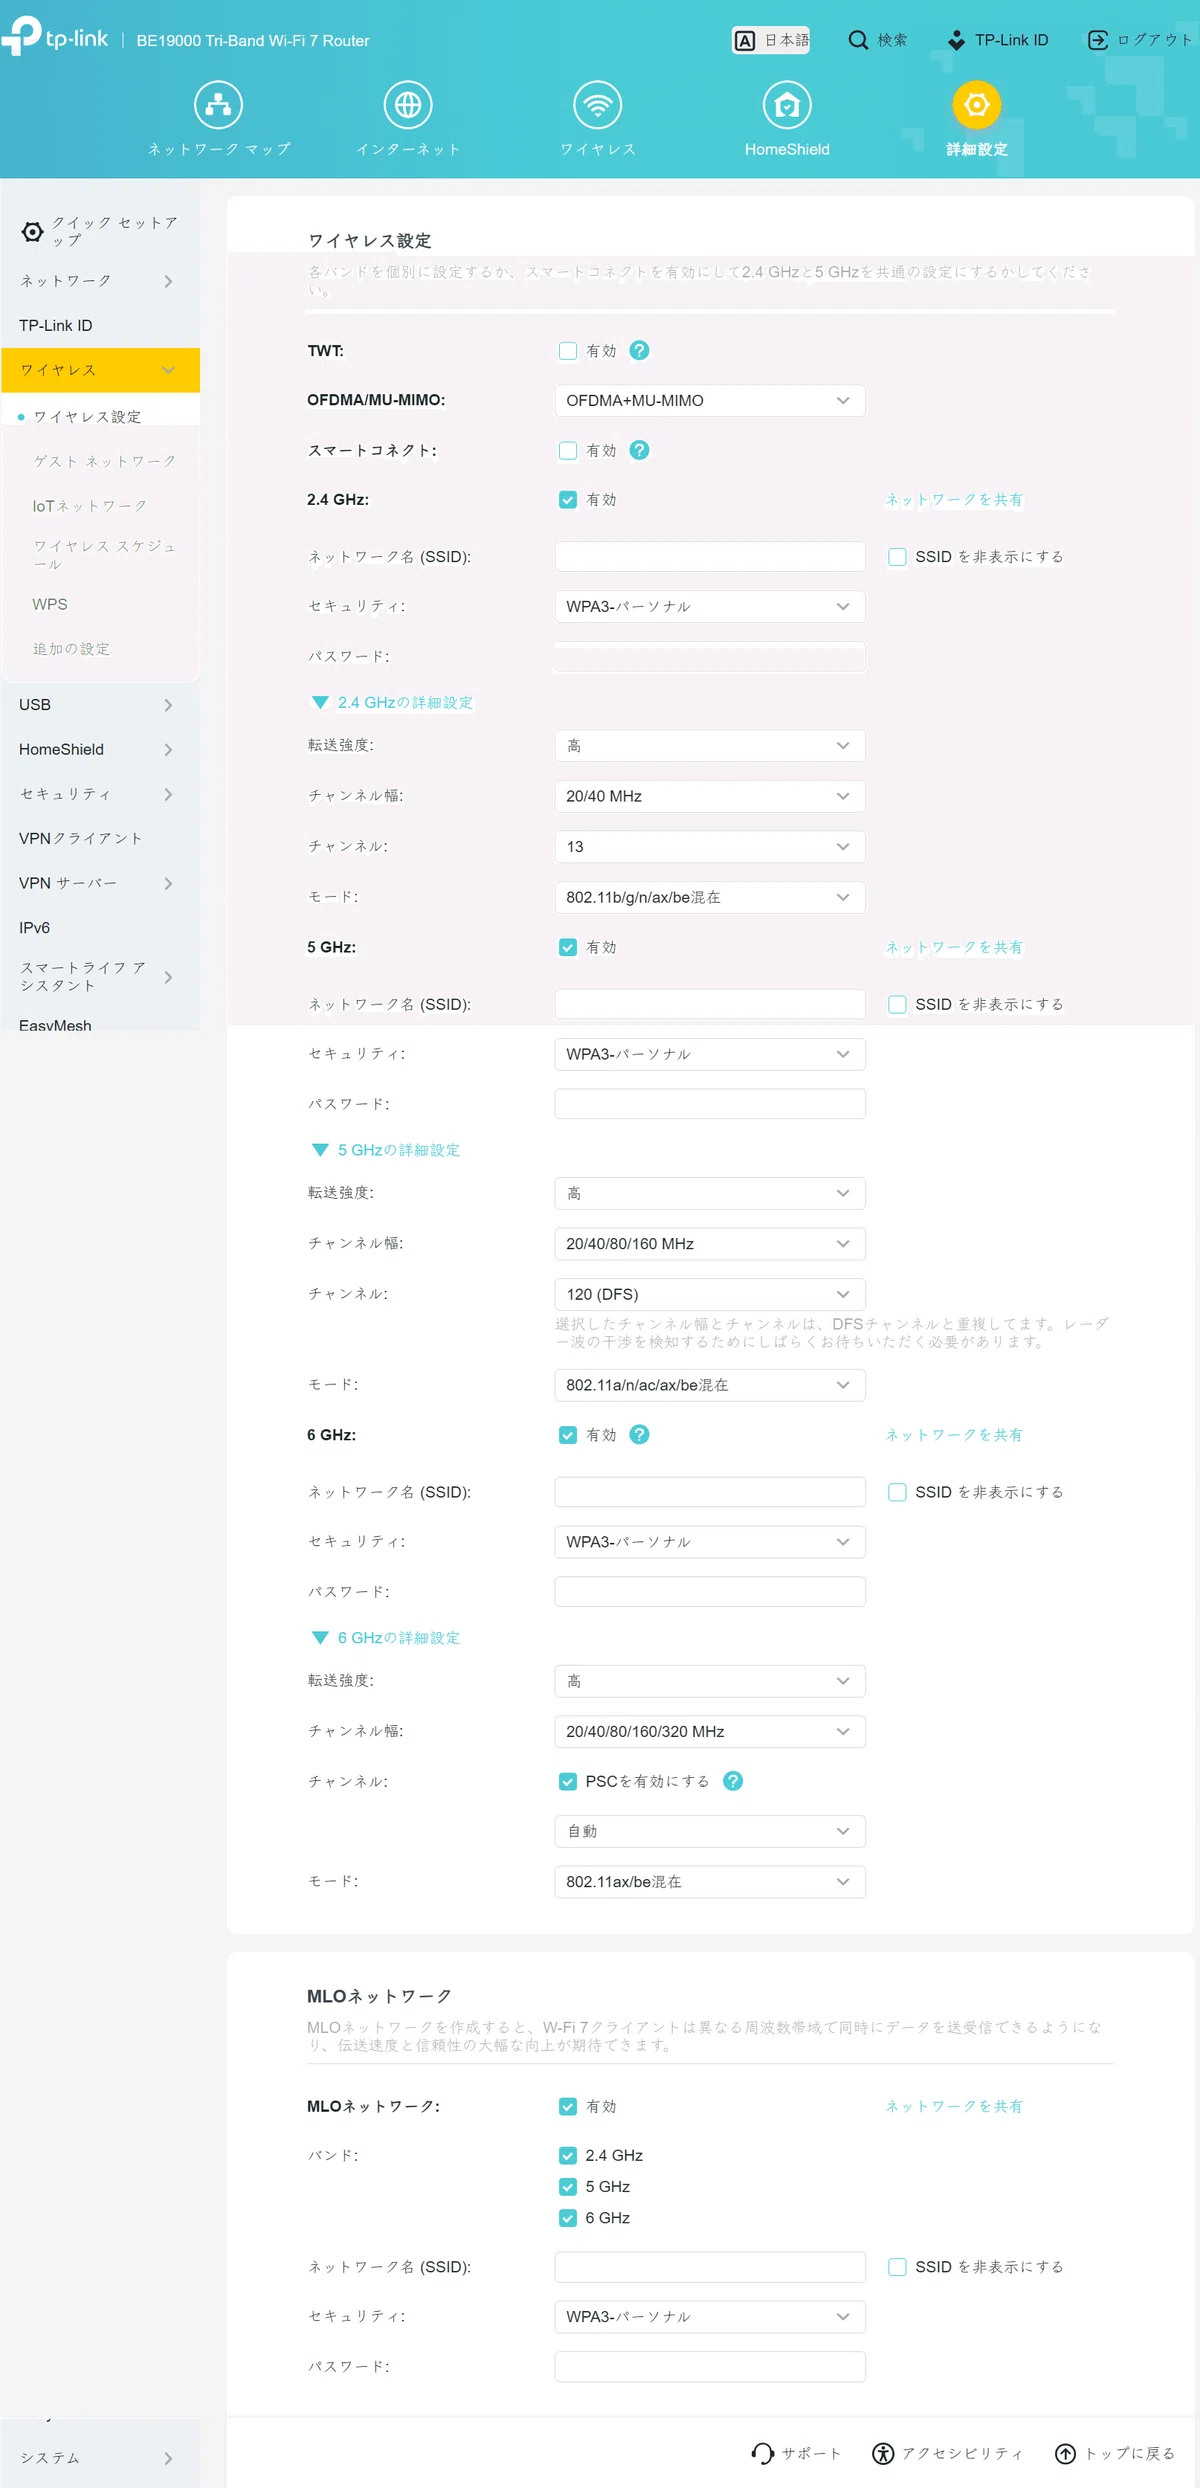Click the 2.4 GHz SSID input field
This screenshot has height=2488, width=1200.
click(710, 557)
